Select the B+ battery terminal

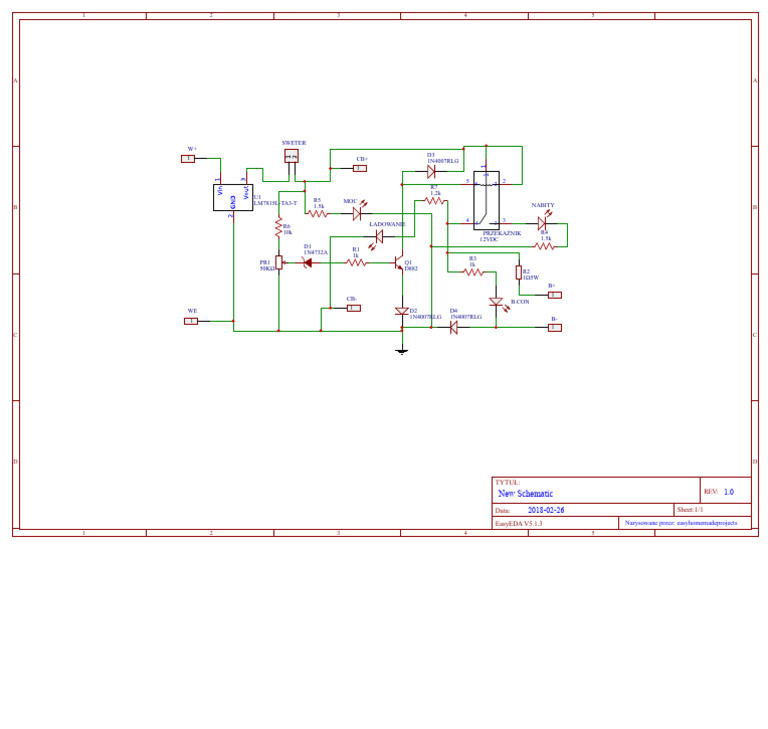[x=554, y=295]
